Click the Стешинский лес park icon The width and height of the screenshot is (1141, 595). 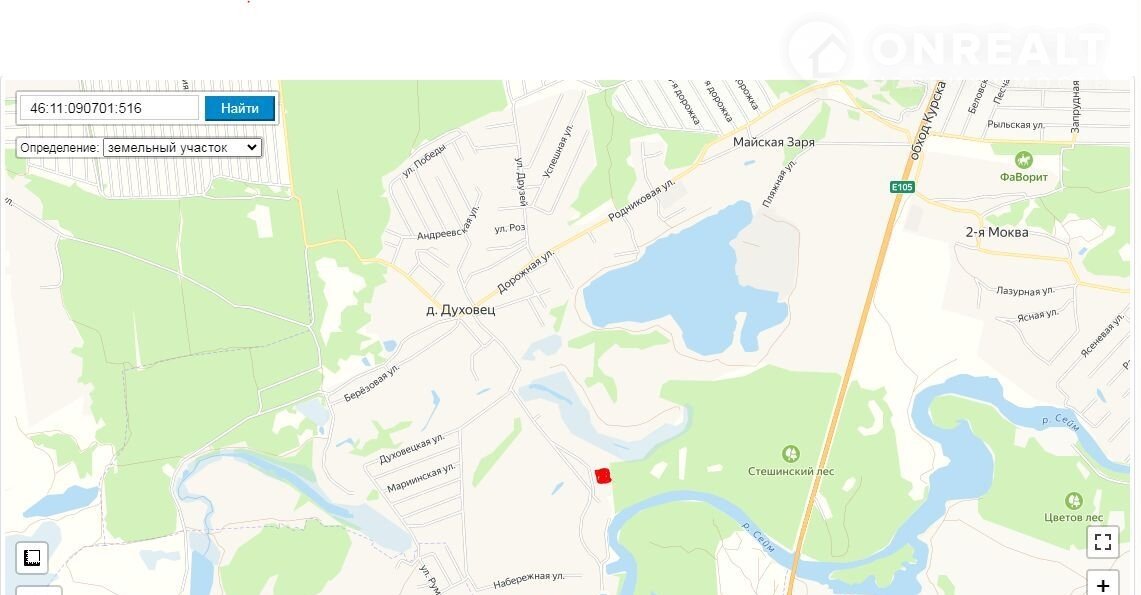point(791,454)
